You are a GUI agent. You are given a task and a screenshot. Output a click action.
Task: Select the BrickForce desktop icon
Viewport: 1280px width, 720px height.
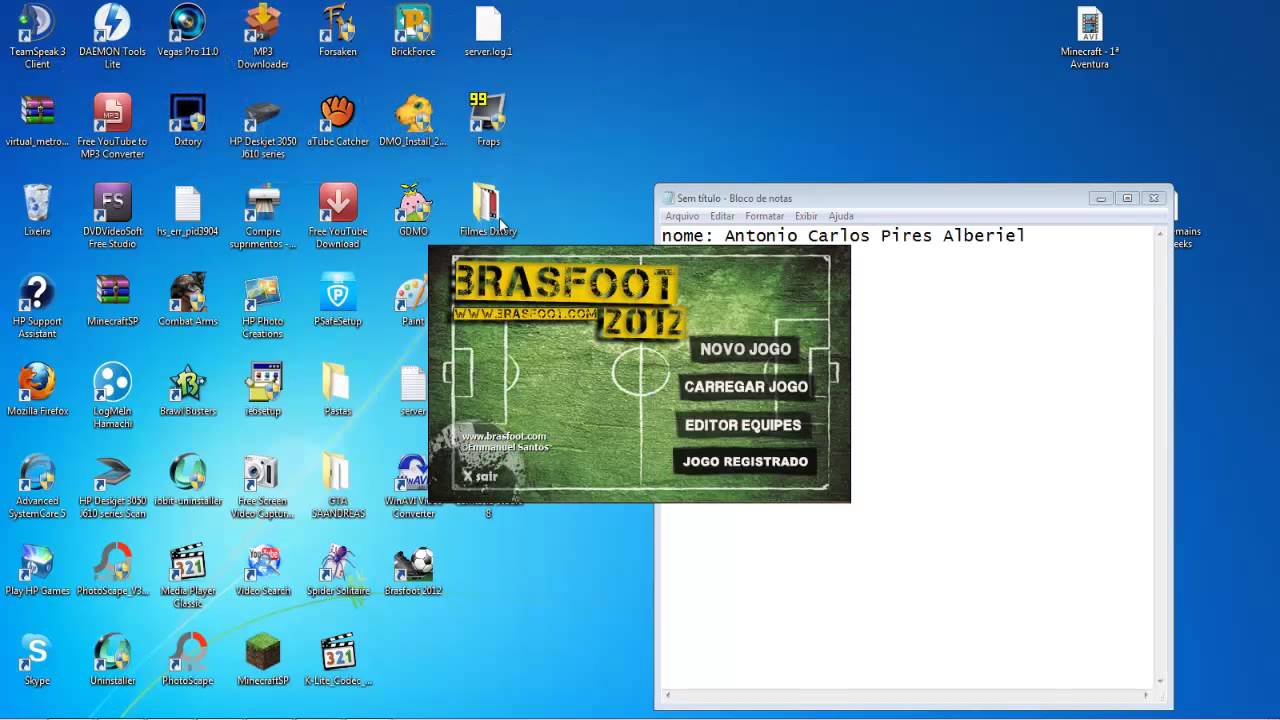[413, 31]
